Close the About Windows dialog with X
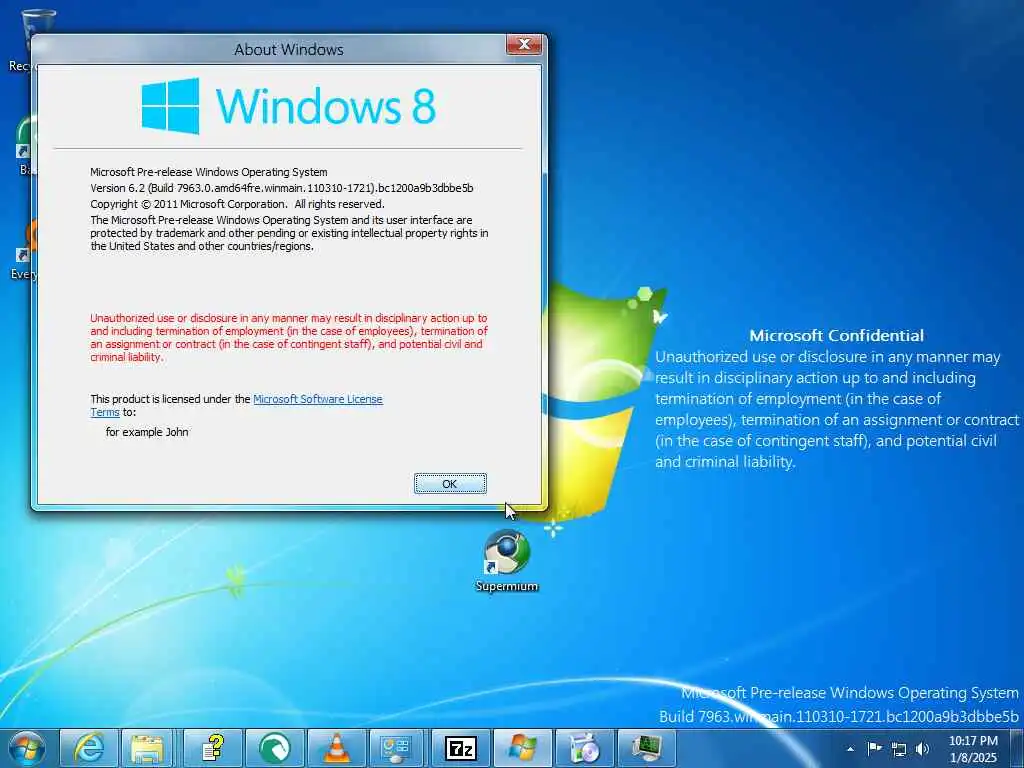1024x768 pixels. [x=524, y=44]
